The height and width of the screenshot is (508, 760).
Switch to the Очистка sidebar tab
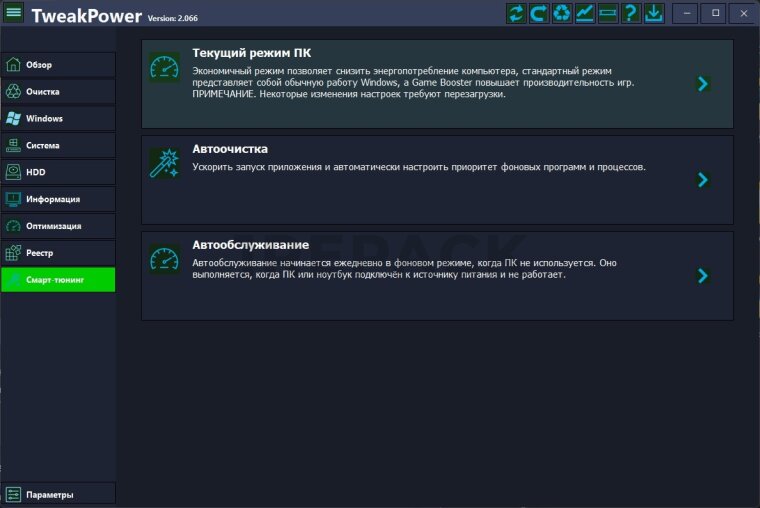click(x=58, y=92)
